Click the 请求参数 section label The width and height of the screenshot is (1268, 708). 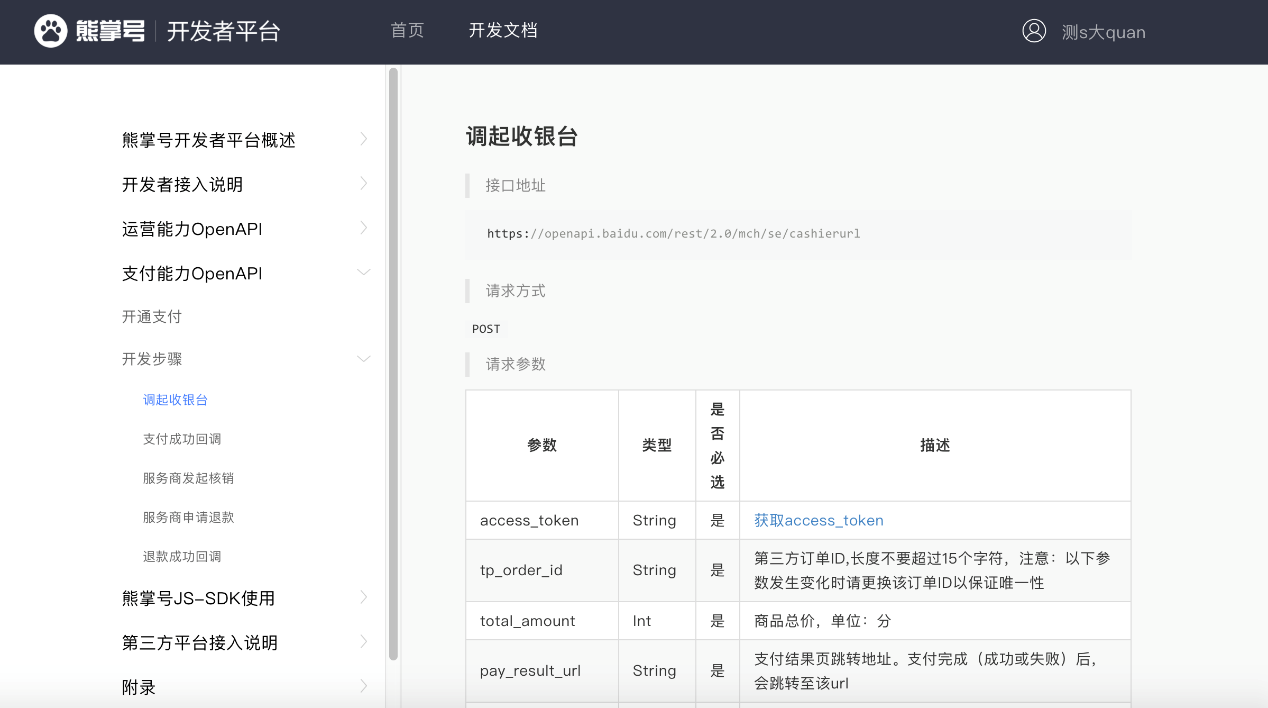[x=516, y=364]
